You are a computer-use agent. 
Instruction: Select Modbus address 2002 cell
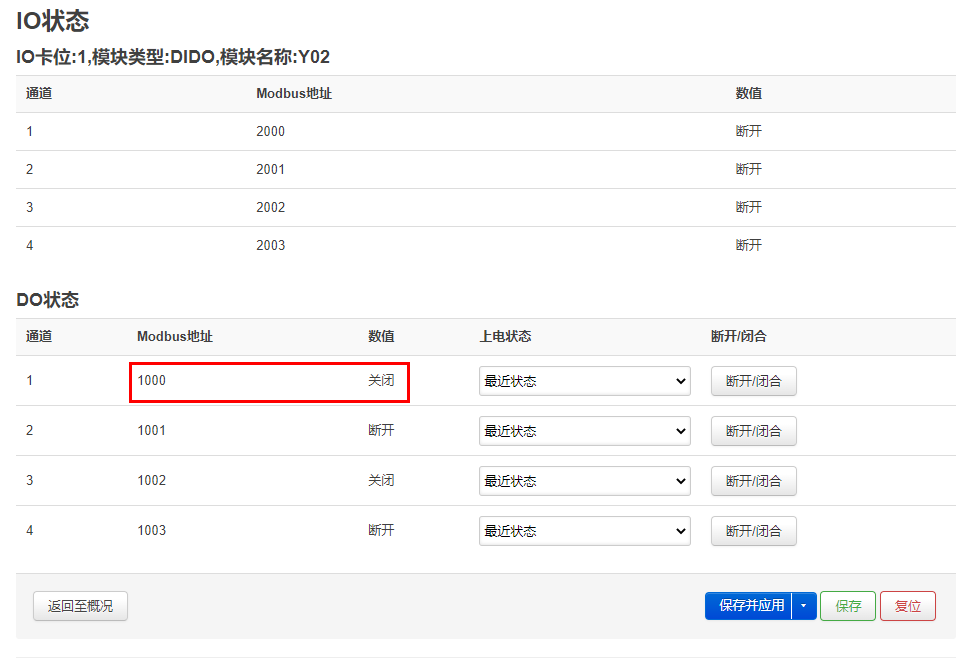pyautogui.click(x=271, y=207)
